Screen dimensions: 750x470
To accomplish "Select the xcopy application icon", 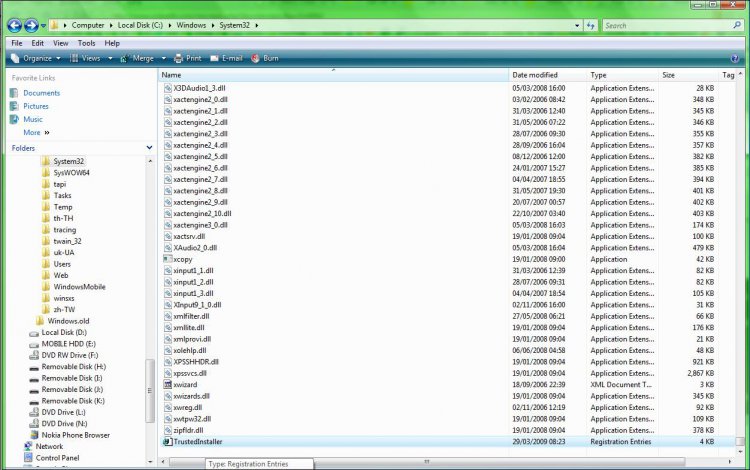I will click(x=167, y=259).
